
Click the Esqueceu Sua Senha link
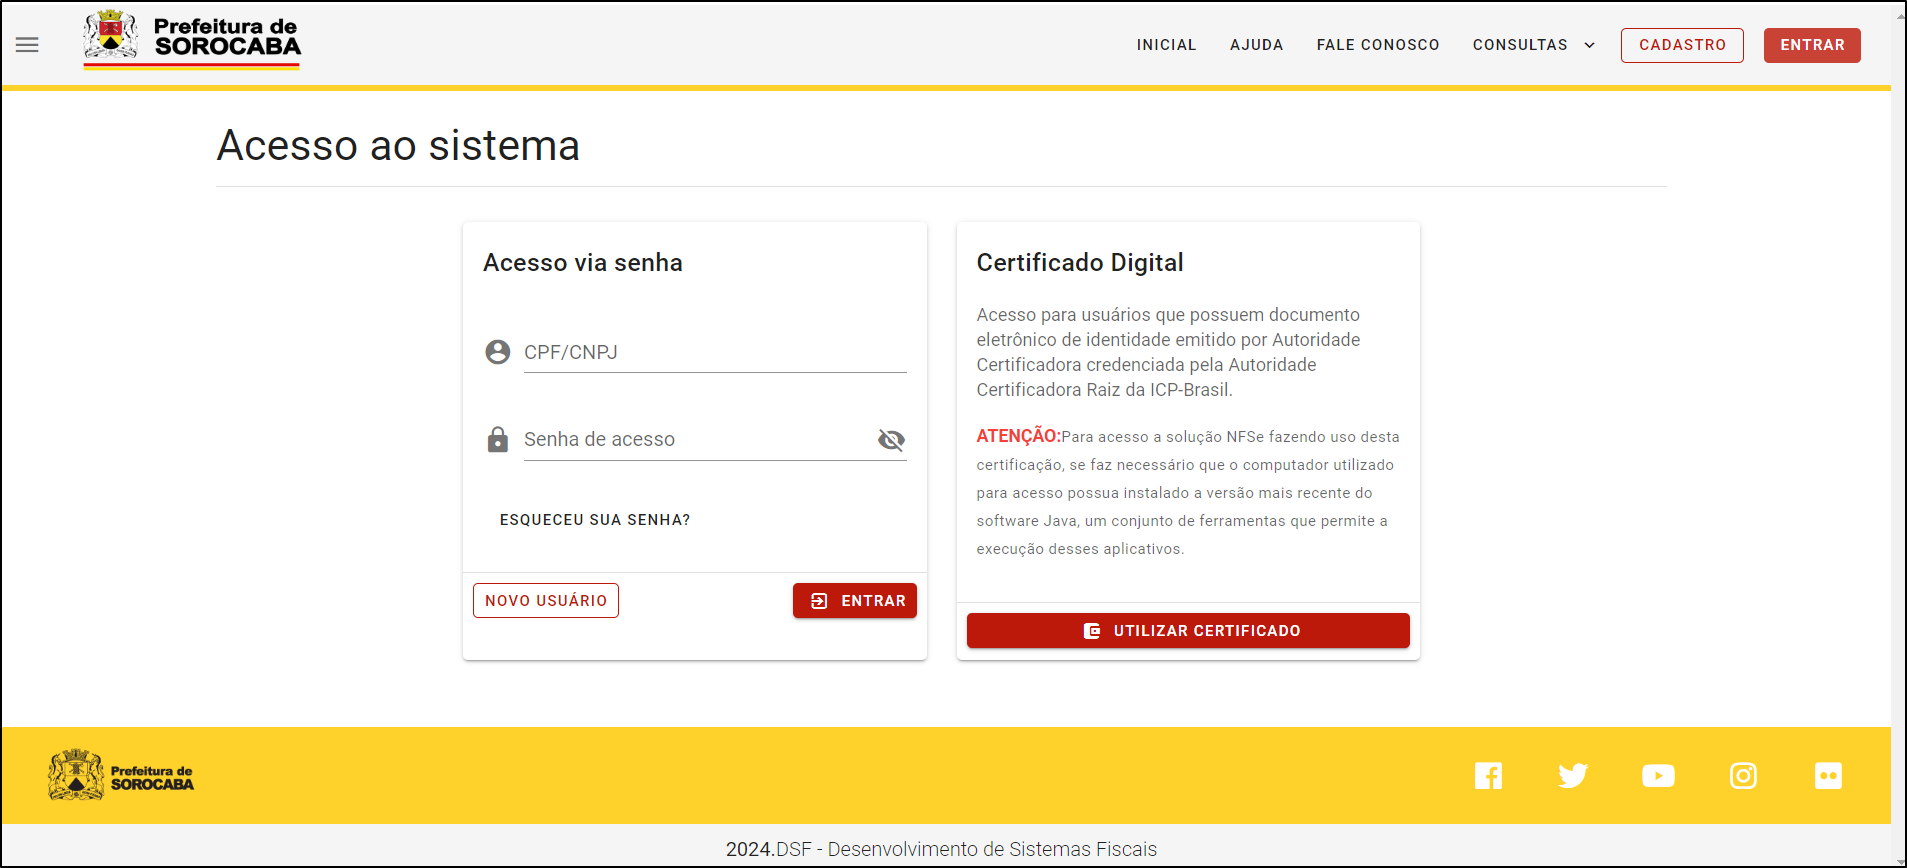[595, 520]
